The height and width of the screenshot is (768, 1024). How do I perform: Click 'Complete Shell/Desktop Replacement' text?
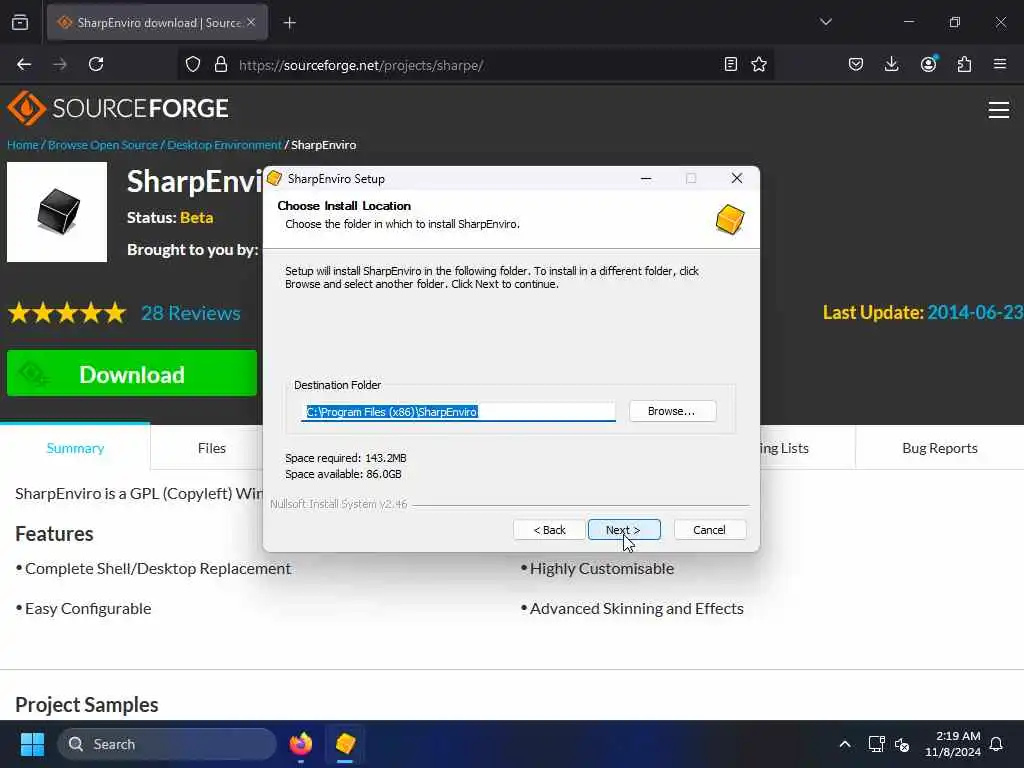[x=158, y=568]
